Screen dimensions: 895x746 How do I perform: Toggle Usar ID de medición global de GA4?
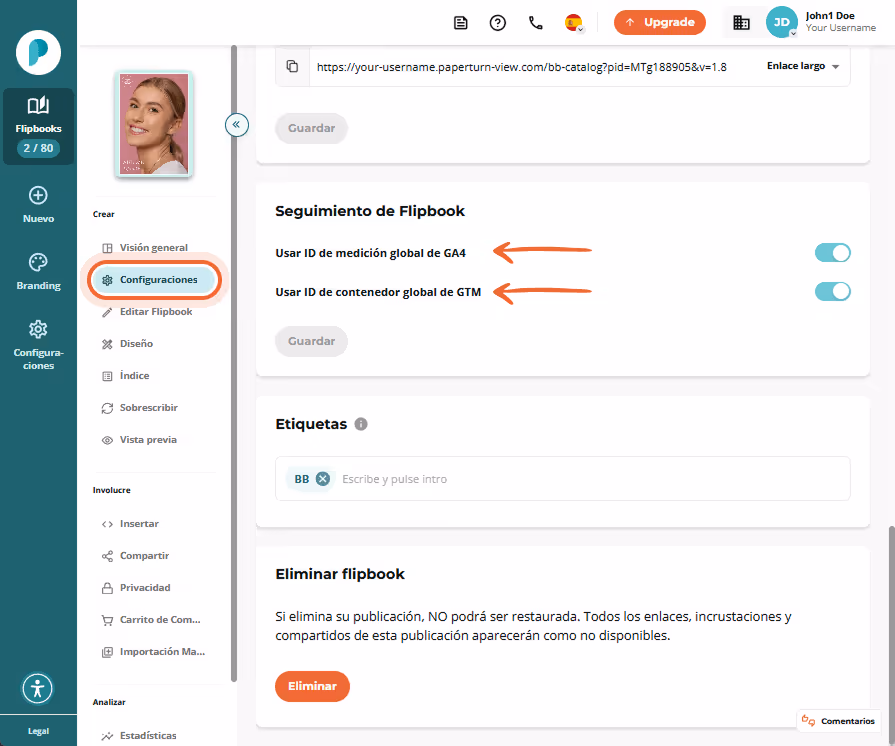pyautogui.click(x=832, y=252)
